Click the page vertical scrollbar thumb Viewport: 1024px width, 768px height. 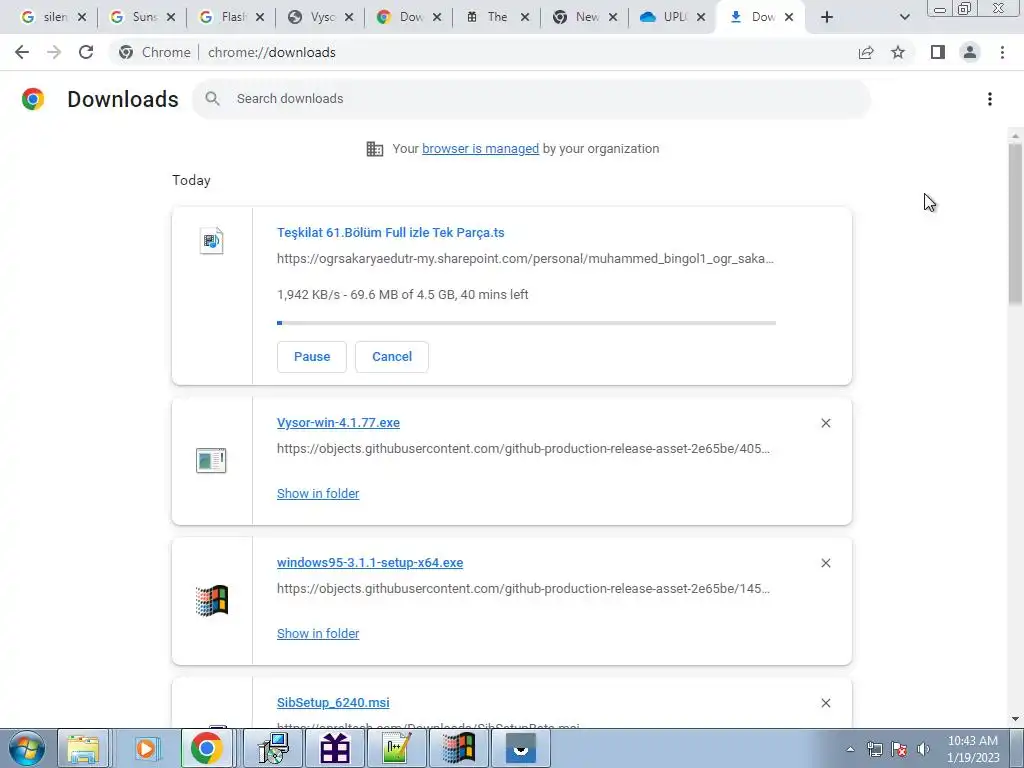pos(1015,222)
